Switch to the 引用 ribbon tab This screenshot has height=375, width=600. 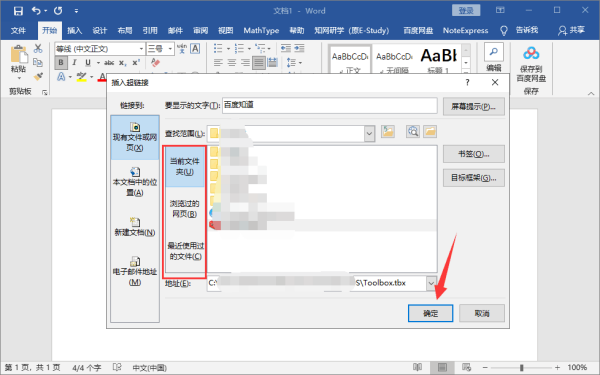coord(150,30)
